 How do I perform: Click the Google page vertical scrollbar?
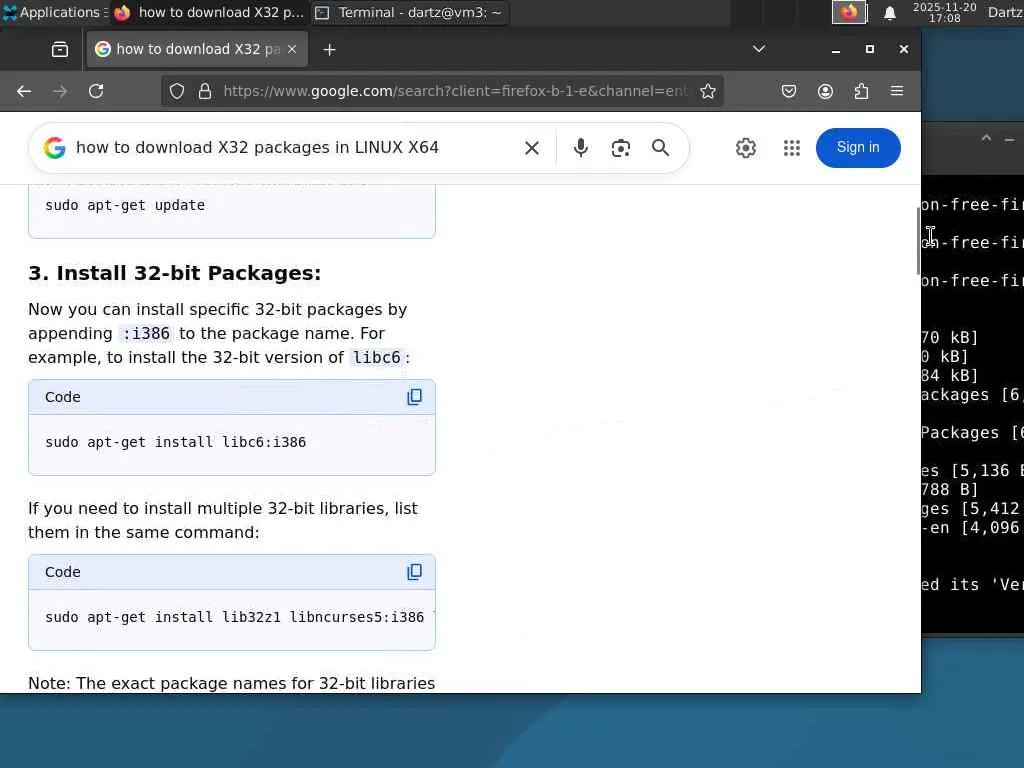pyautogui.click(x=918, y=242)
